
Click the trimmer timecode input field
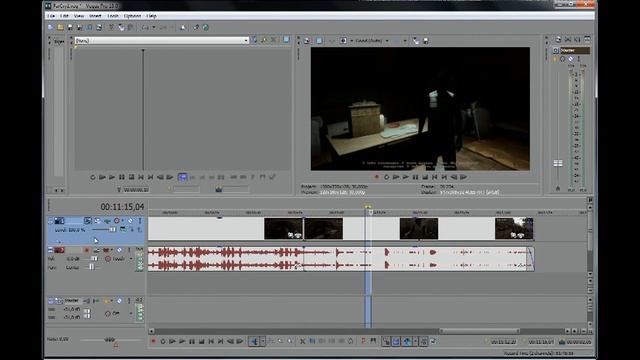coord(136,189)
